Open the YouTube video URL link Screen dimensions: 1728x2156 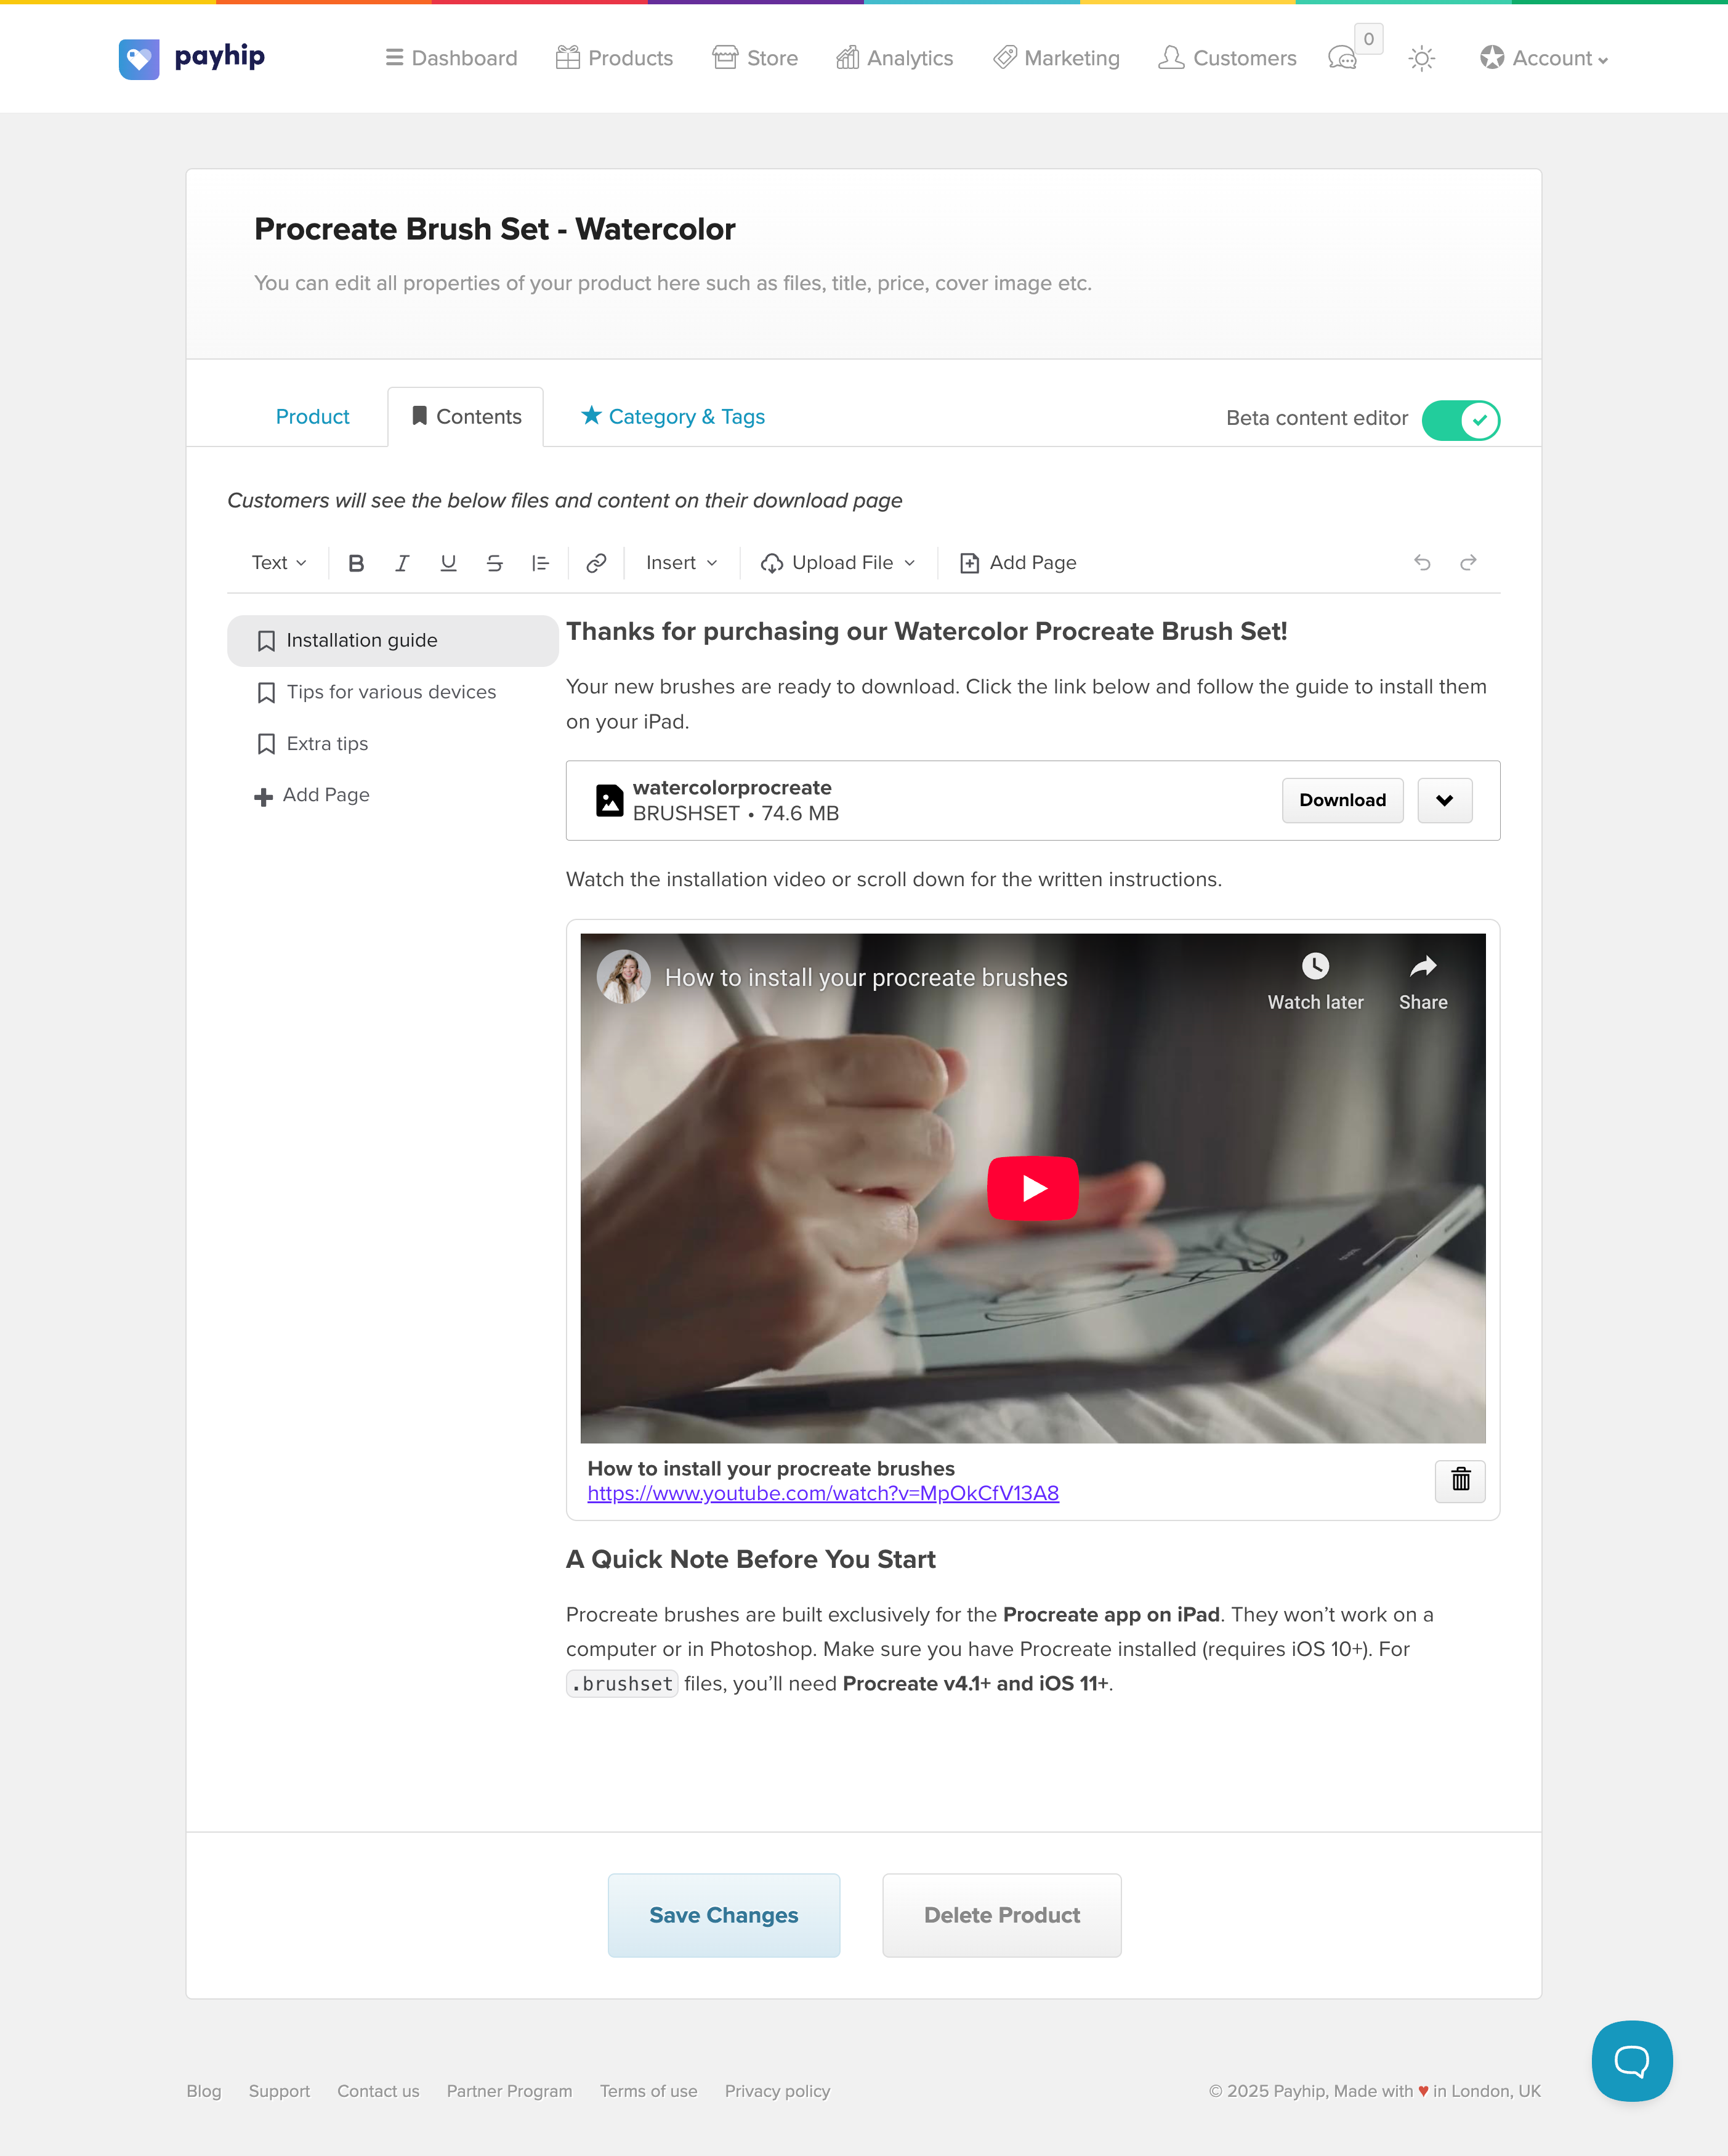pos(823,1493)
